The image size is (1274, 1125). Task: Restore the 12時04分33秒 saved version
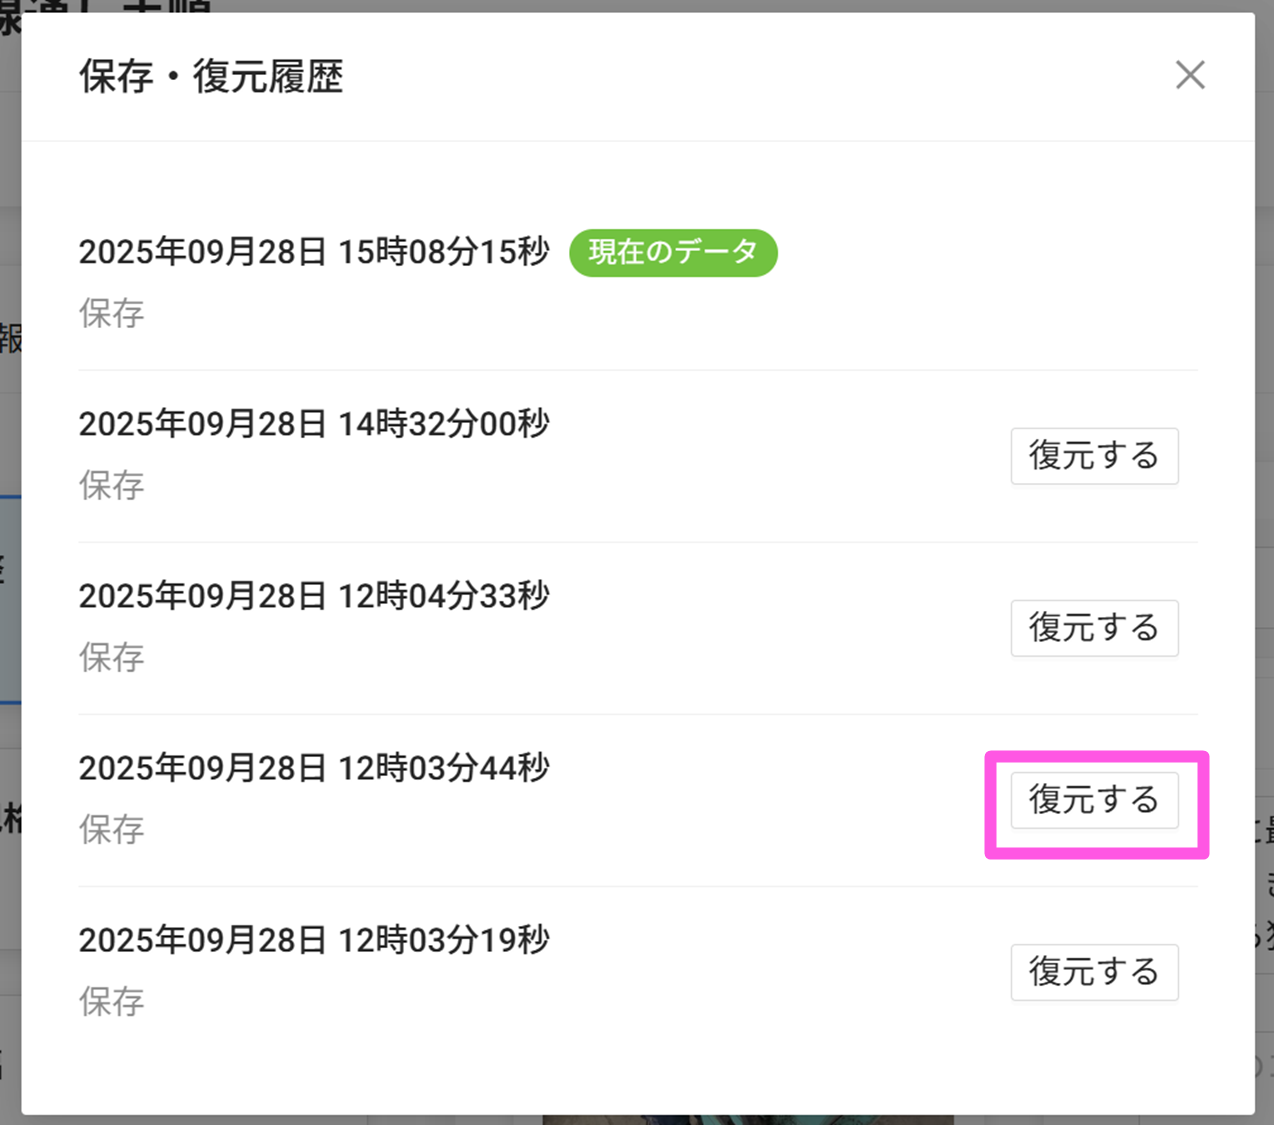pos(1094,628)
